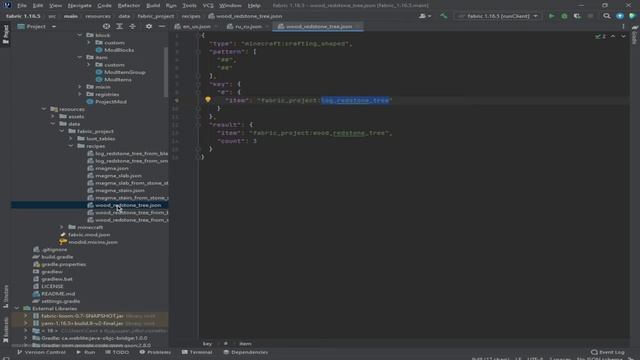Screen dimensions: 640x360
Task: Open the VCS menu
Action: pos(208,6)
